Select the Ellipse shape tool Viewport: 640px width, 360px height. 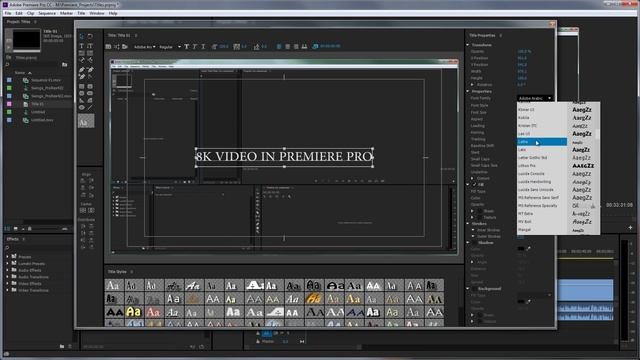82,107
